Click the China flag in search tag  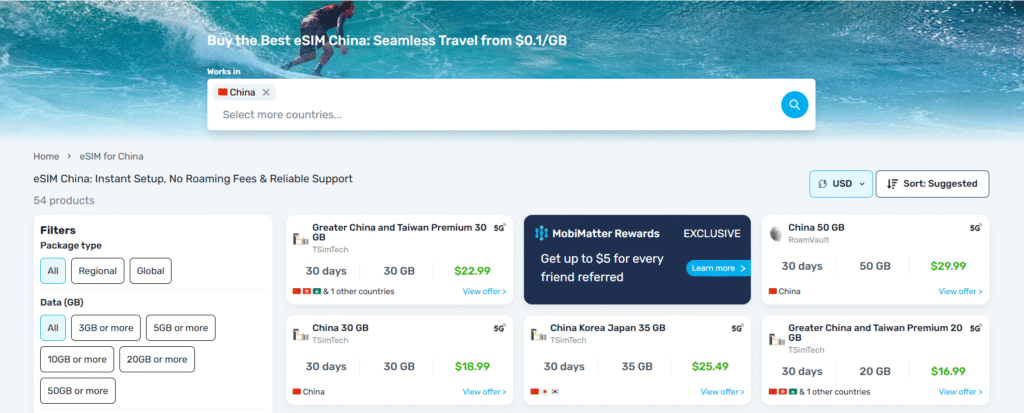click(222, 92)
